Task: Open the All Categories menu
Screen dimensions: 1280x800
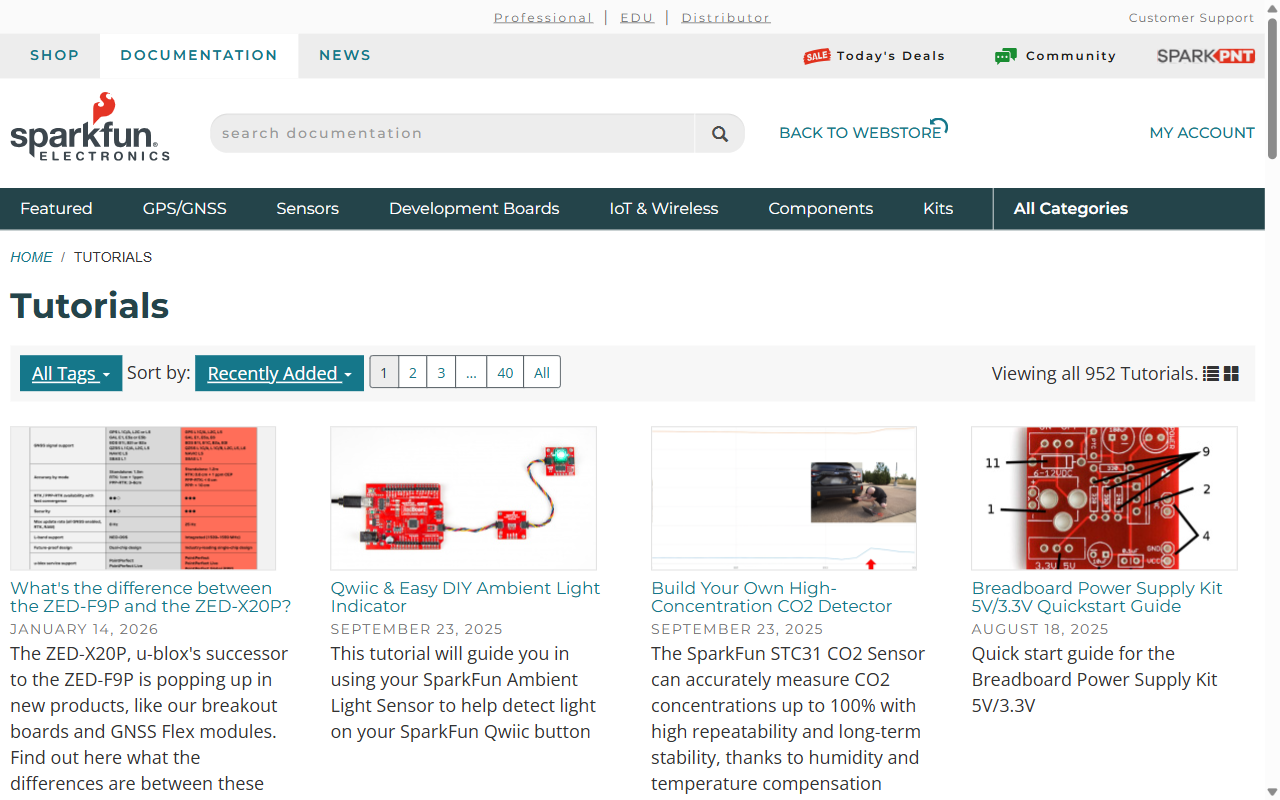Action: click(x=1071, y=209)
